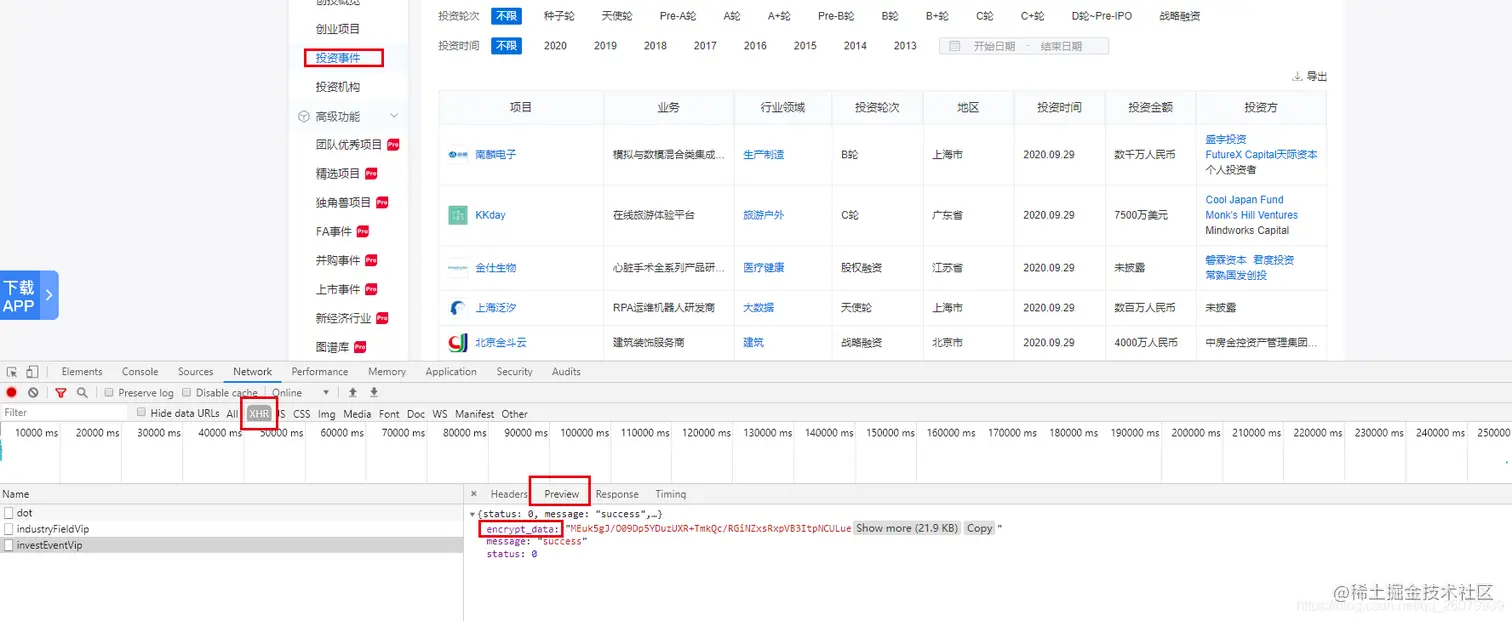Open the network filter funnel icon
Image resolution: width=1512 pixels, height=621 pixels.
[x=60, y=392]
